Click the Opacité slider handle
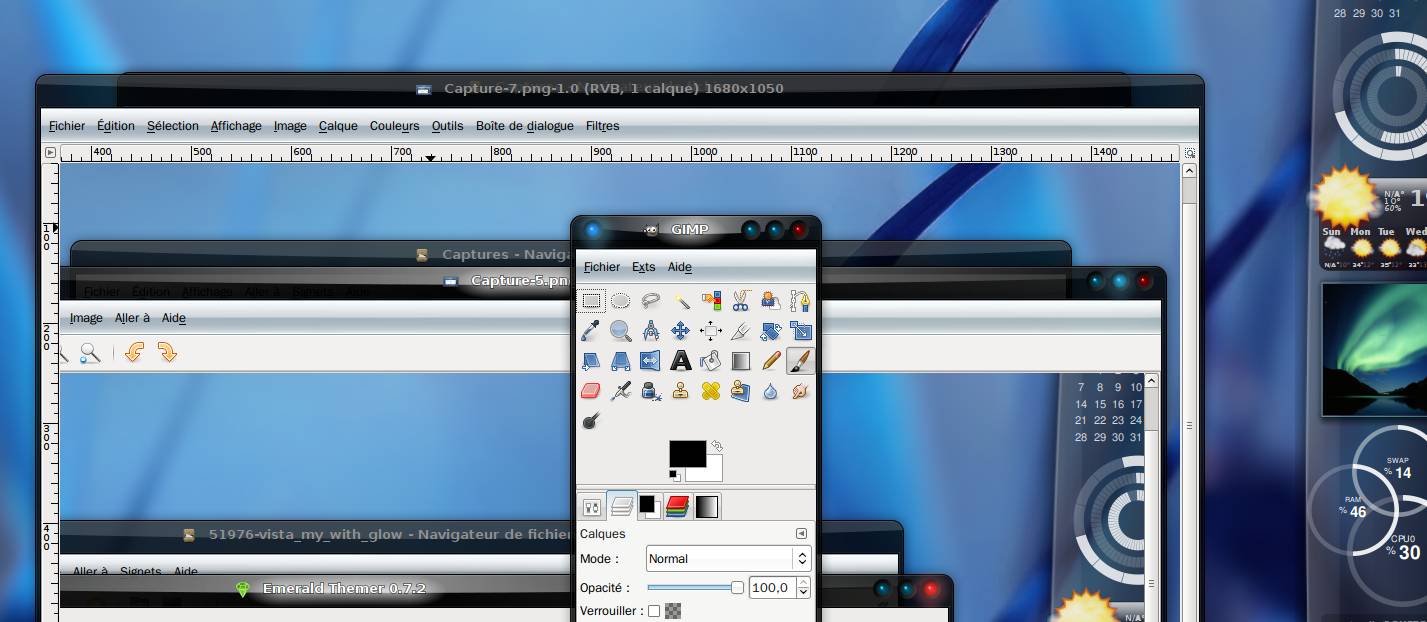Viewport: 1427px width, 622px height. (738, 588)
